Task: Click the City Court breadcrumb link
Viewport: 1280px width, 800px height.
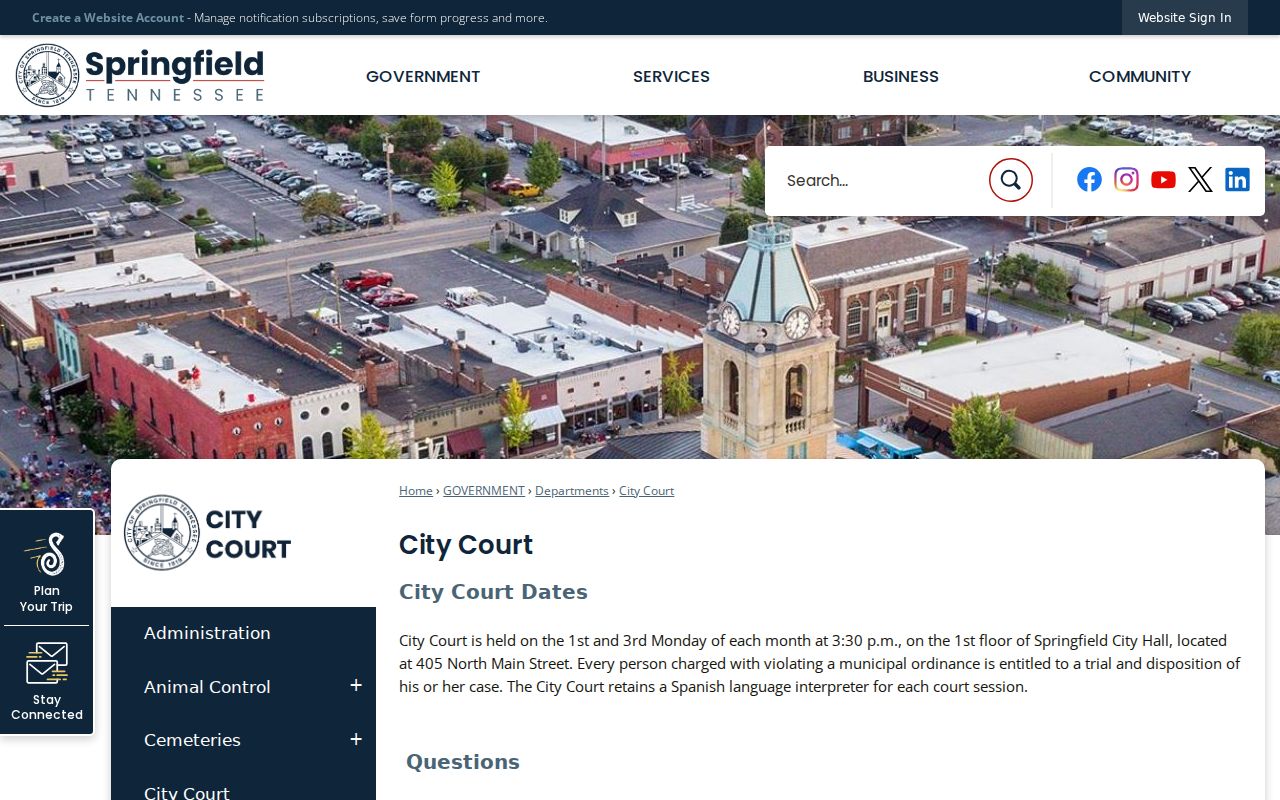Action: tap(647, 491)
